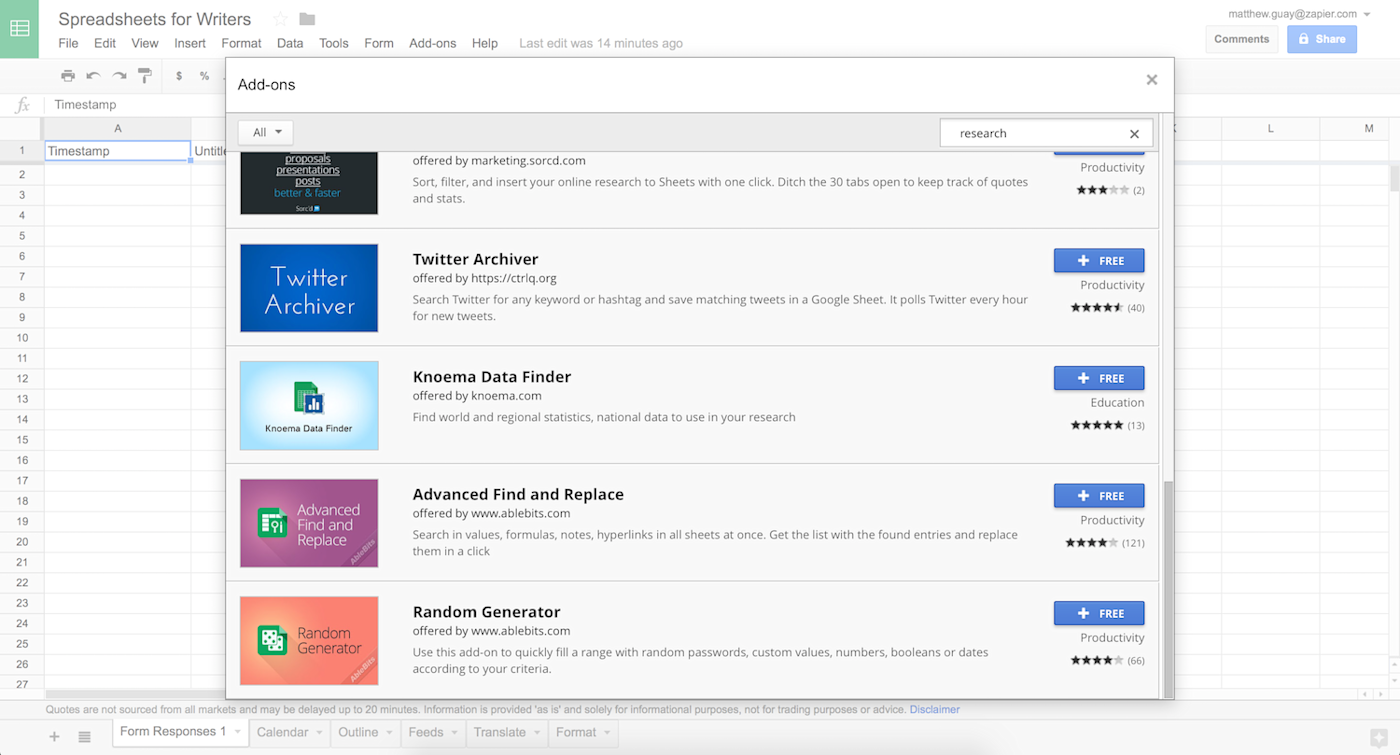Open Outline tab dropdown arrow

(390, 733)
